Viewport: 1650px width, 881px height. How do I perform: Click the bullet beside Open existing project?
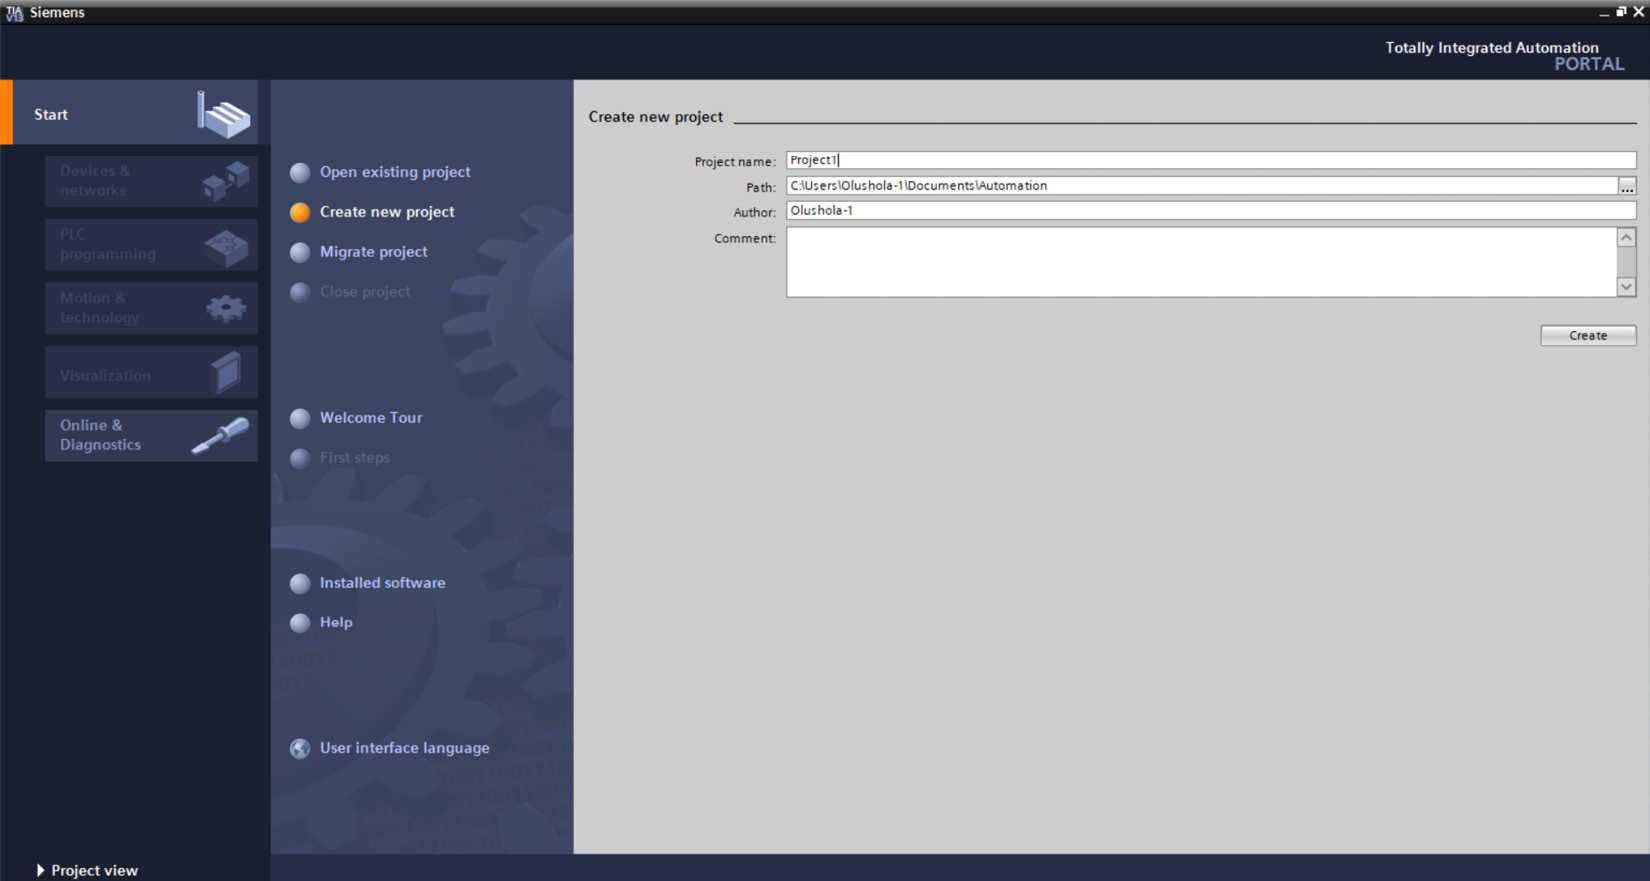tap(300, 172)
